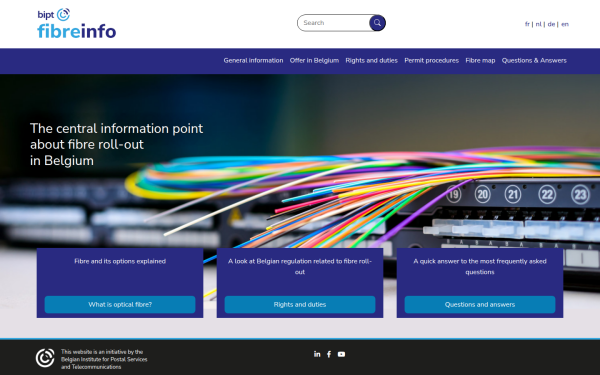
Task: Click the Rights and duties card button
Action: (x=300, y=305)
